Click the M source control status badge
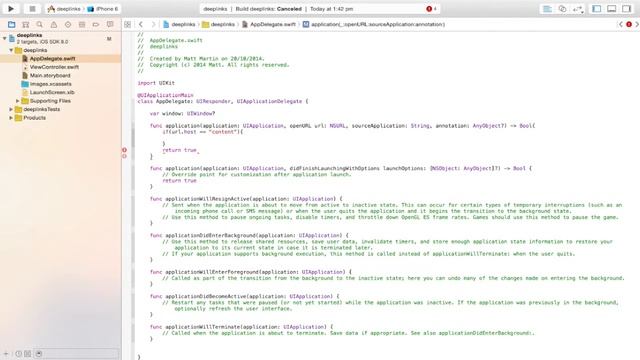The width and height of the screenshot is (640, 360). pyautogui.click(x=109, y=39)
